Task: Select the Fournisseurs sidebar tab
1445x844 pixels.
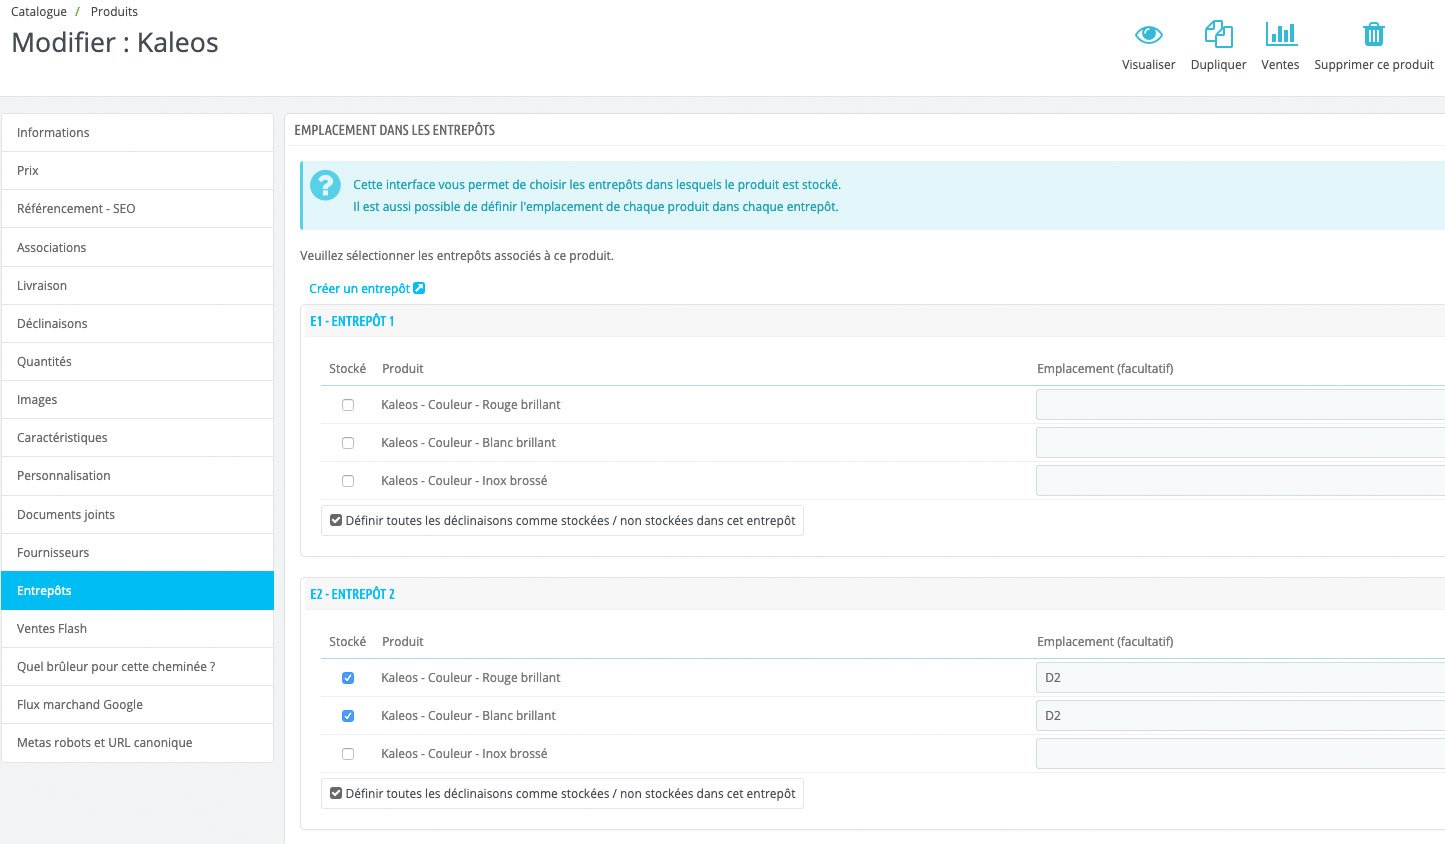Action: click(137, 553)
